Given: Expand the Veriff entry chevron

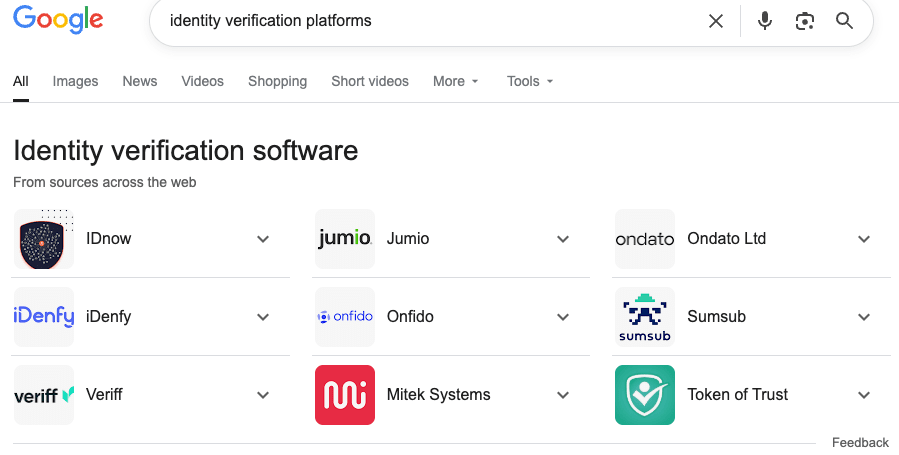Looking at the screenshot, I should click(263, 395).
